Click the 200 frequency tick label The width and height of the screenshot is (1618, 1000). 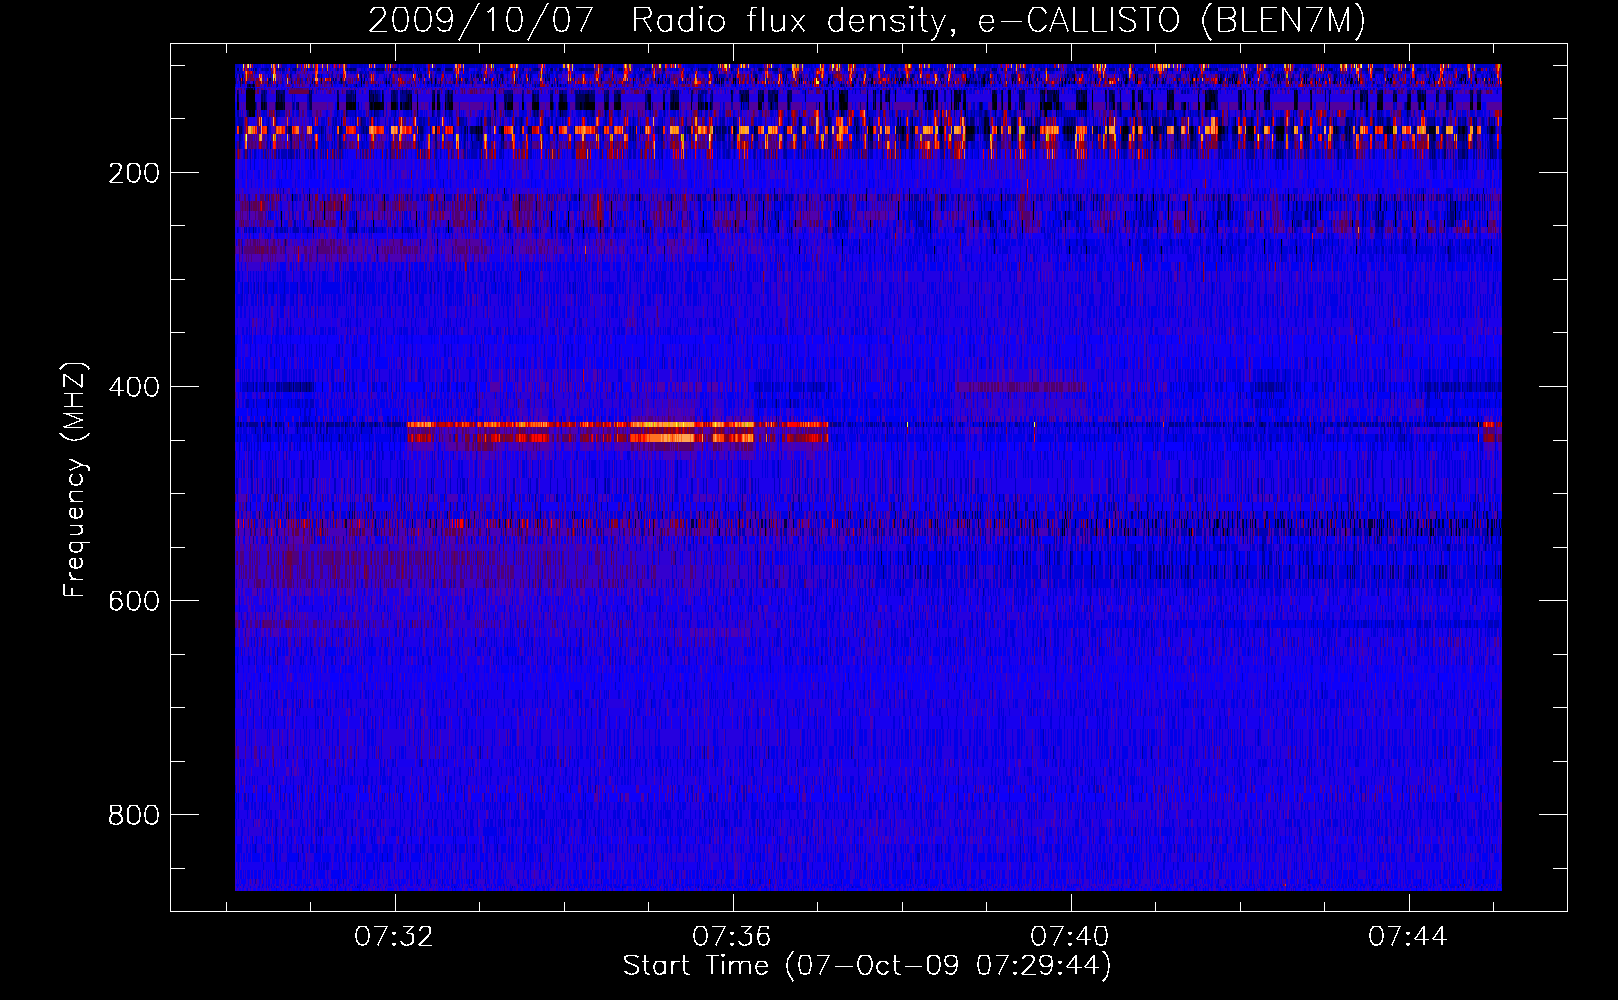[x=134, y=173]
